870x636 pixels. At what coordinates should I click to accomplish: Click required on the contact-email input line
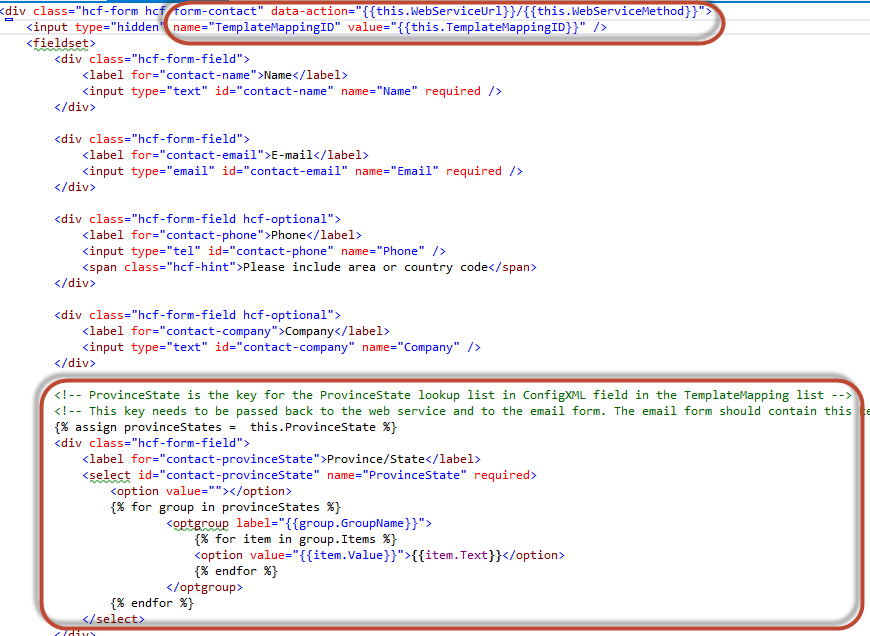tap(474, 171)
